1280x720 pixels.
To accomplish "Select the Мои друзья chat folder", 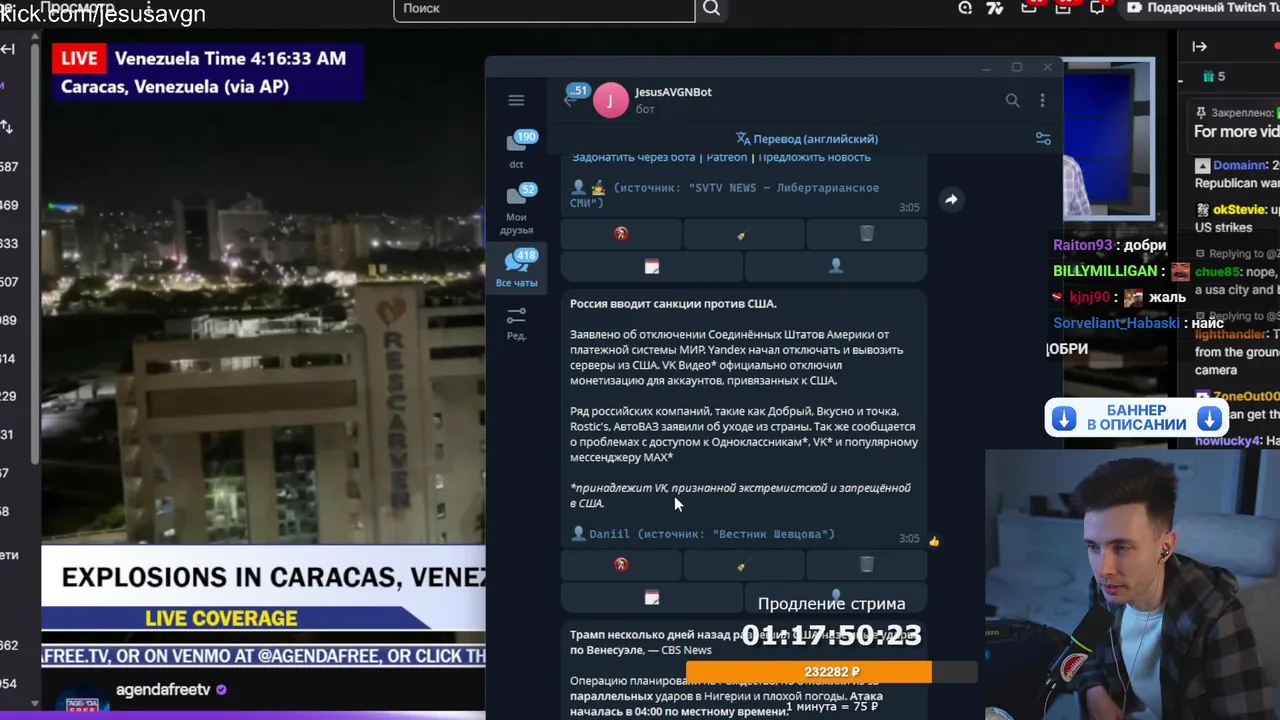I will pyautogui.click(x=516, y=209).
